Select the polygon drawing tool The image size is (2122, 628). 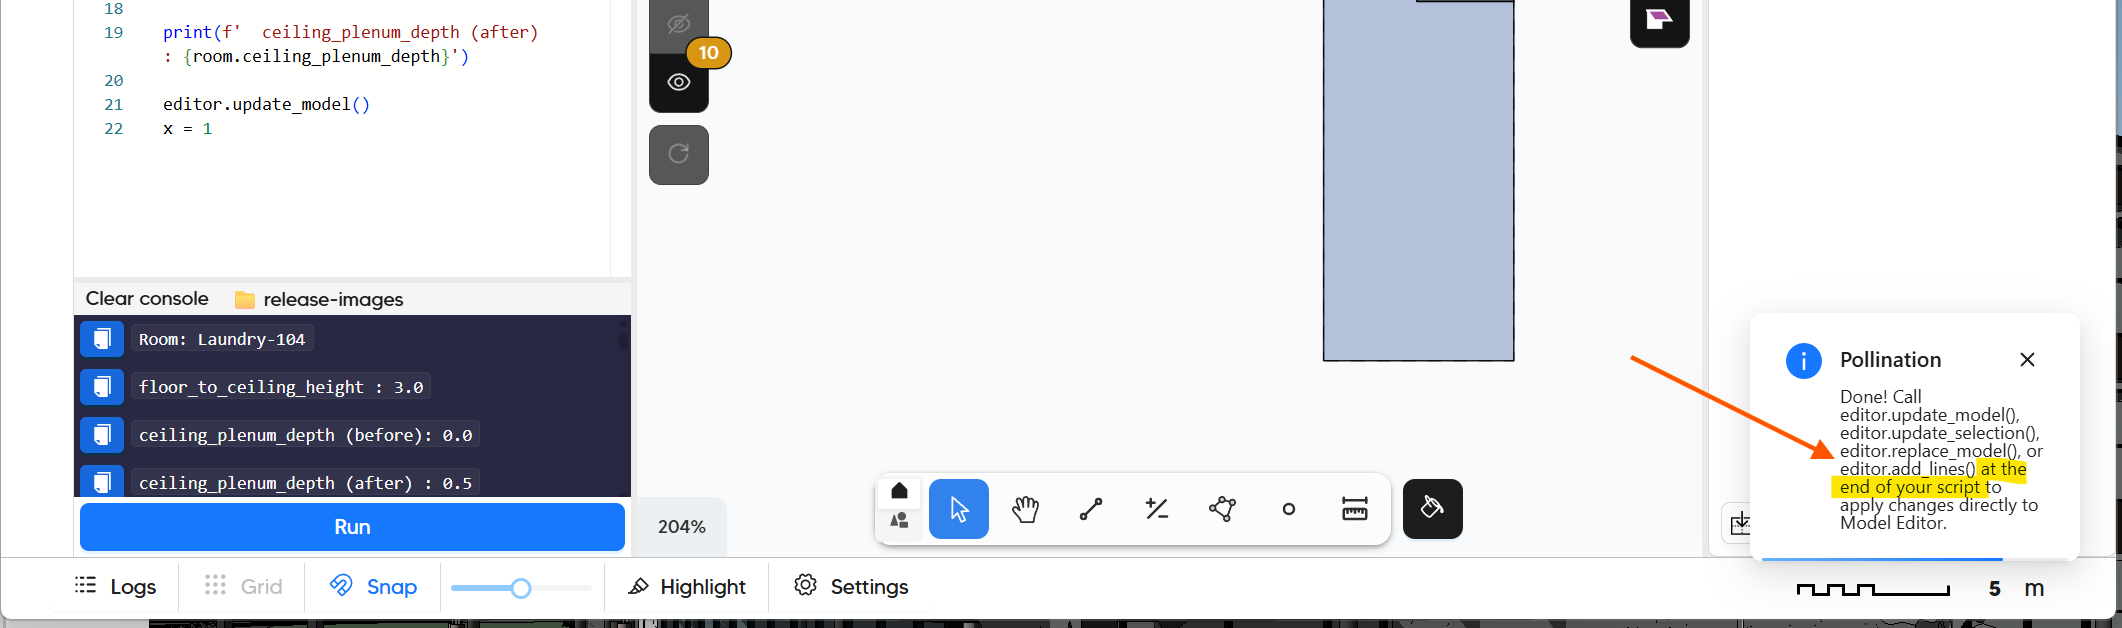(x=1222, y=509)
